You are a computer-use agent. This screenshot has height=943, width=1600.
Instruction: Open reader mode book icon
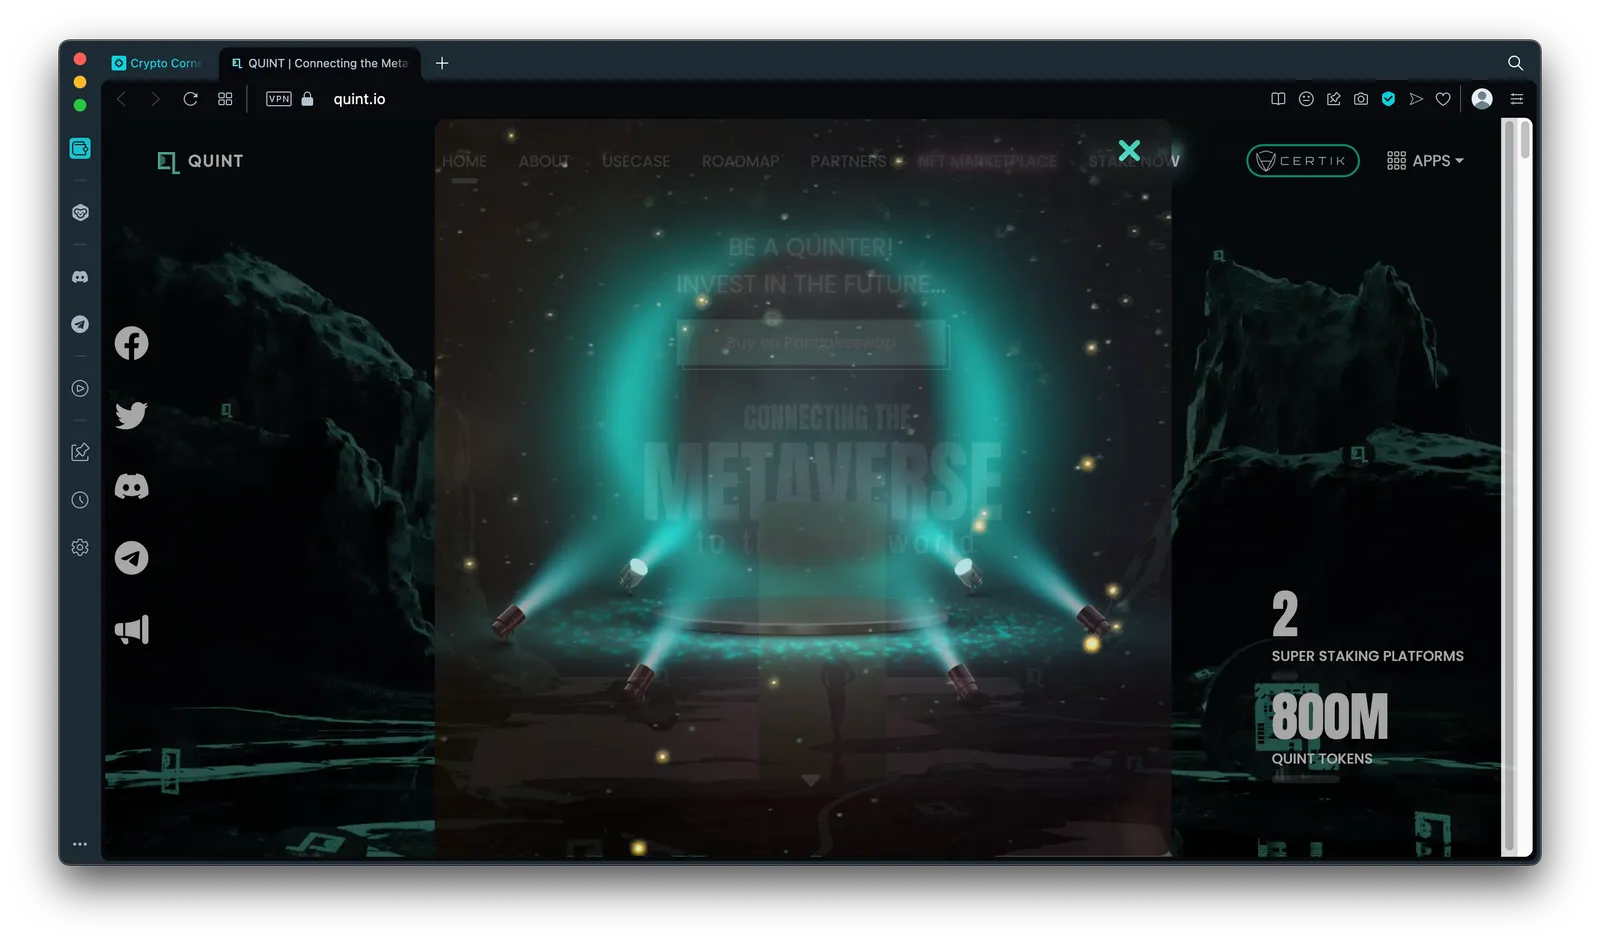pyautogui.click(x=1278, y=99)
